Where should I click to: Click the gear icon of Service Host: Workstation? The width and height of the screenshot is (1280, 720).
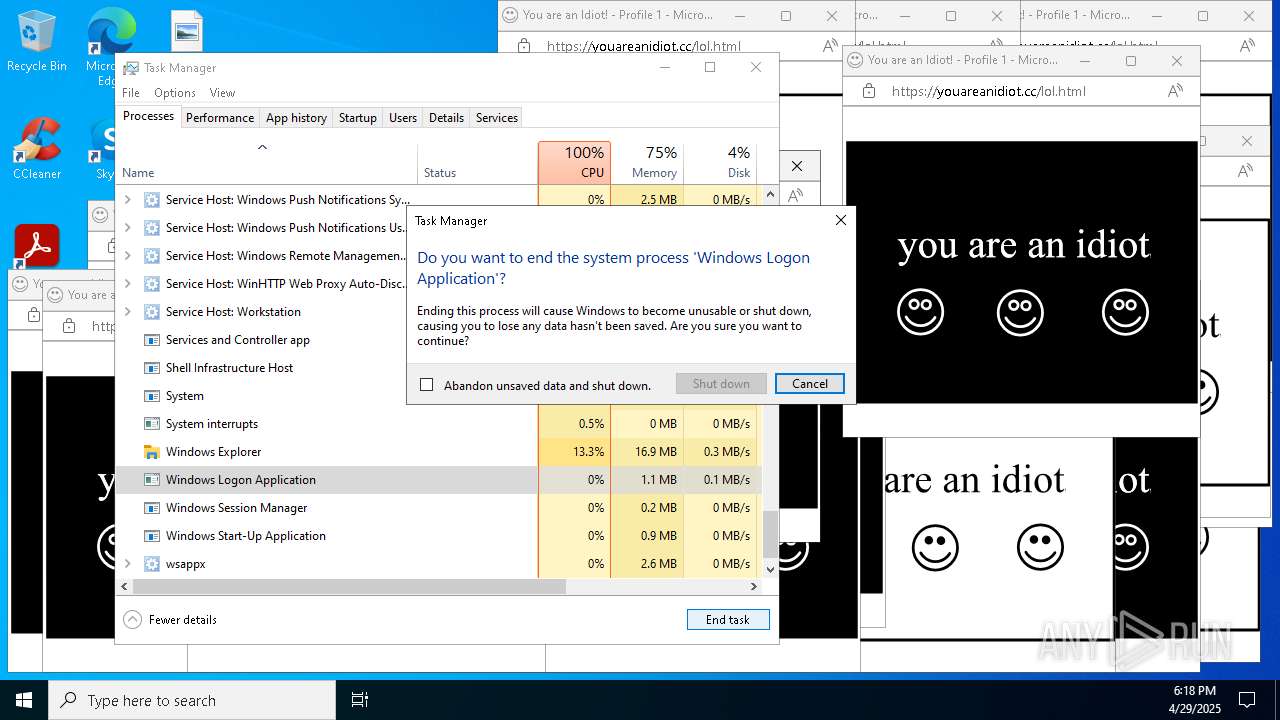click(x=152, y=312)
